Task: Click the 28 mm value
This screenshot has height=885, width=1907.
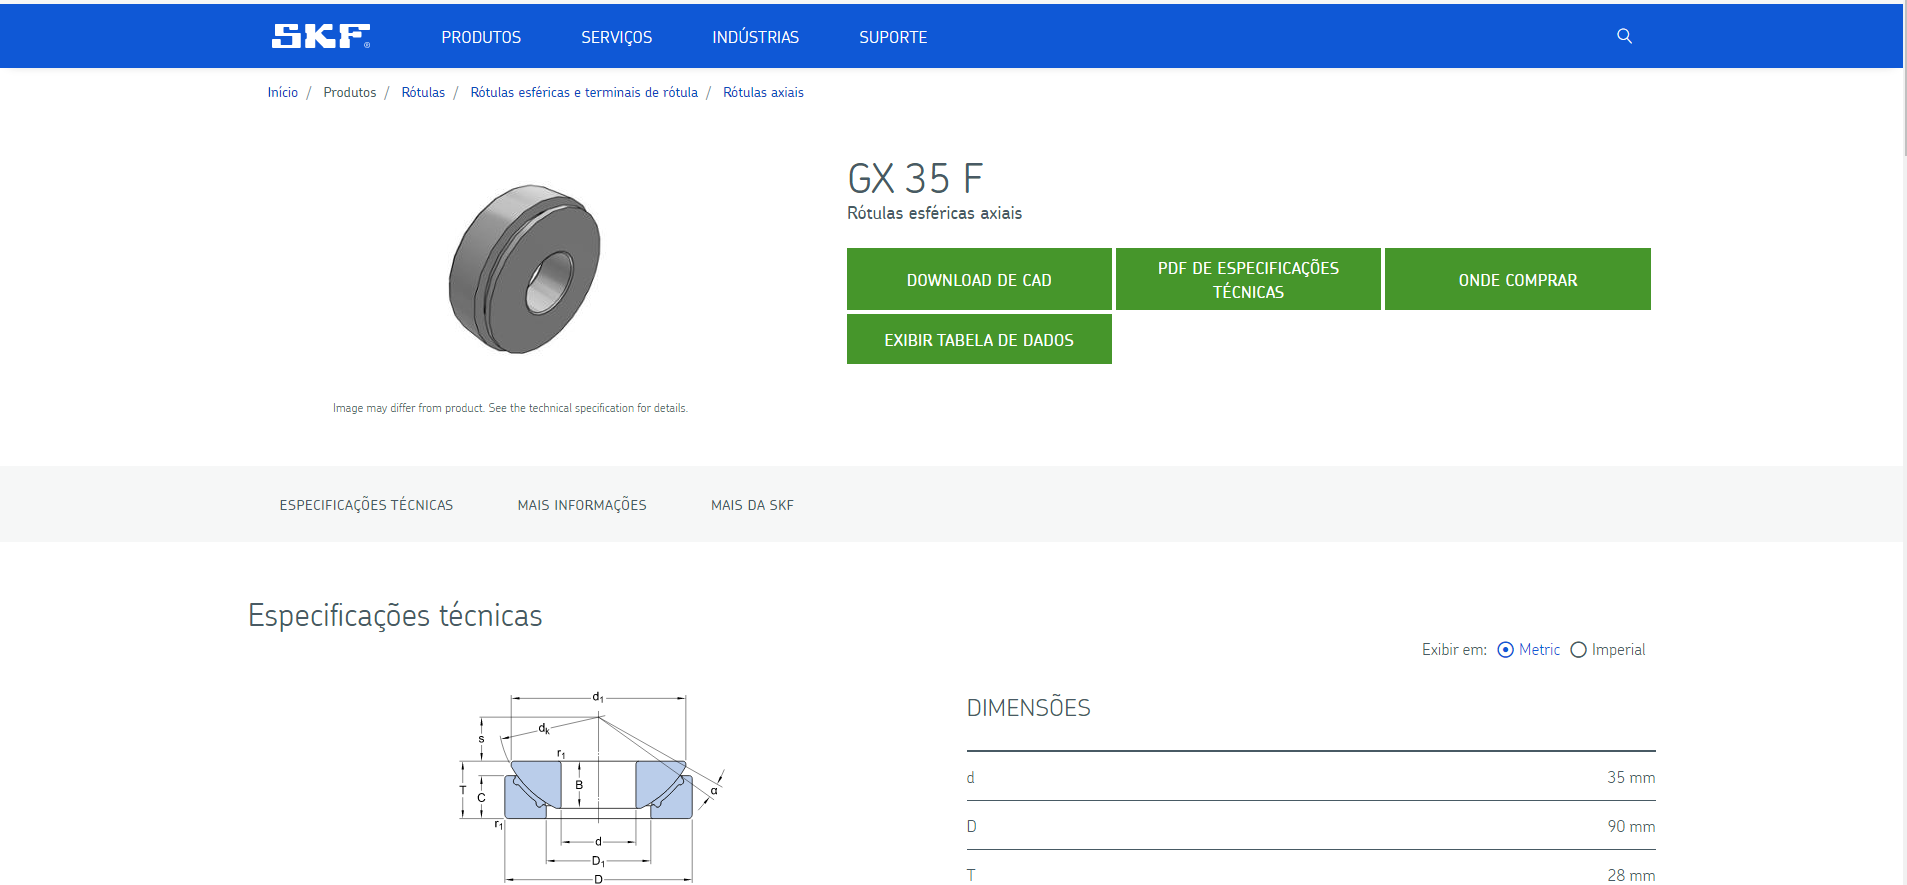Action: click(1631, 875)
